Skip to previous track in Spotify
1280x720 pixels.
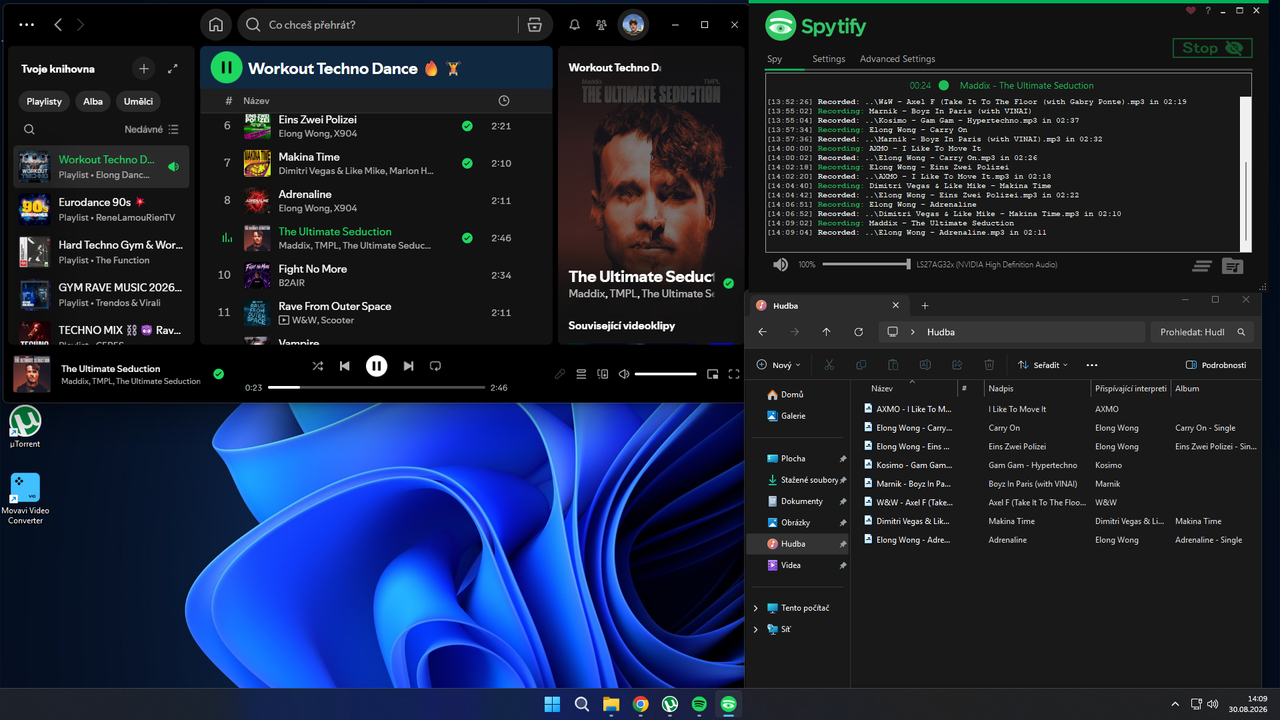pyautogui.click(x=345, y=366)
